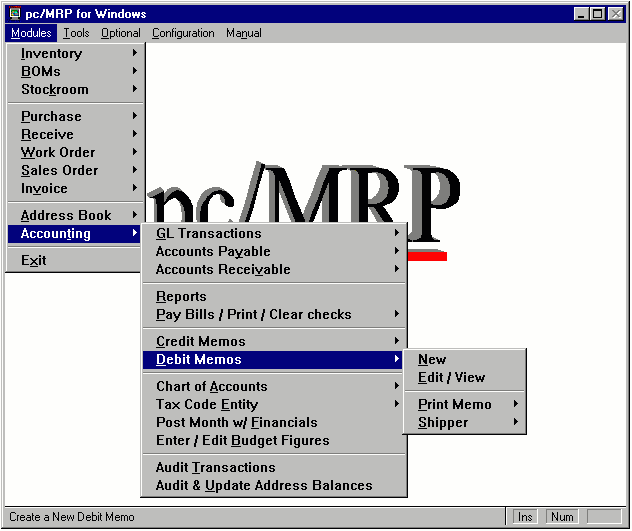Expand the Work Order submenu
Image resolution: width=632 pixels, height=531 pixels.
[x=75, y=152]
